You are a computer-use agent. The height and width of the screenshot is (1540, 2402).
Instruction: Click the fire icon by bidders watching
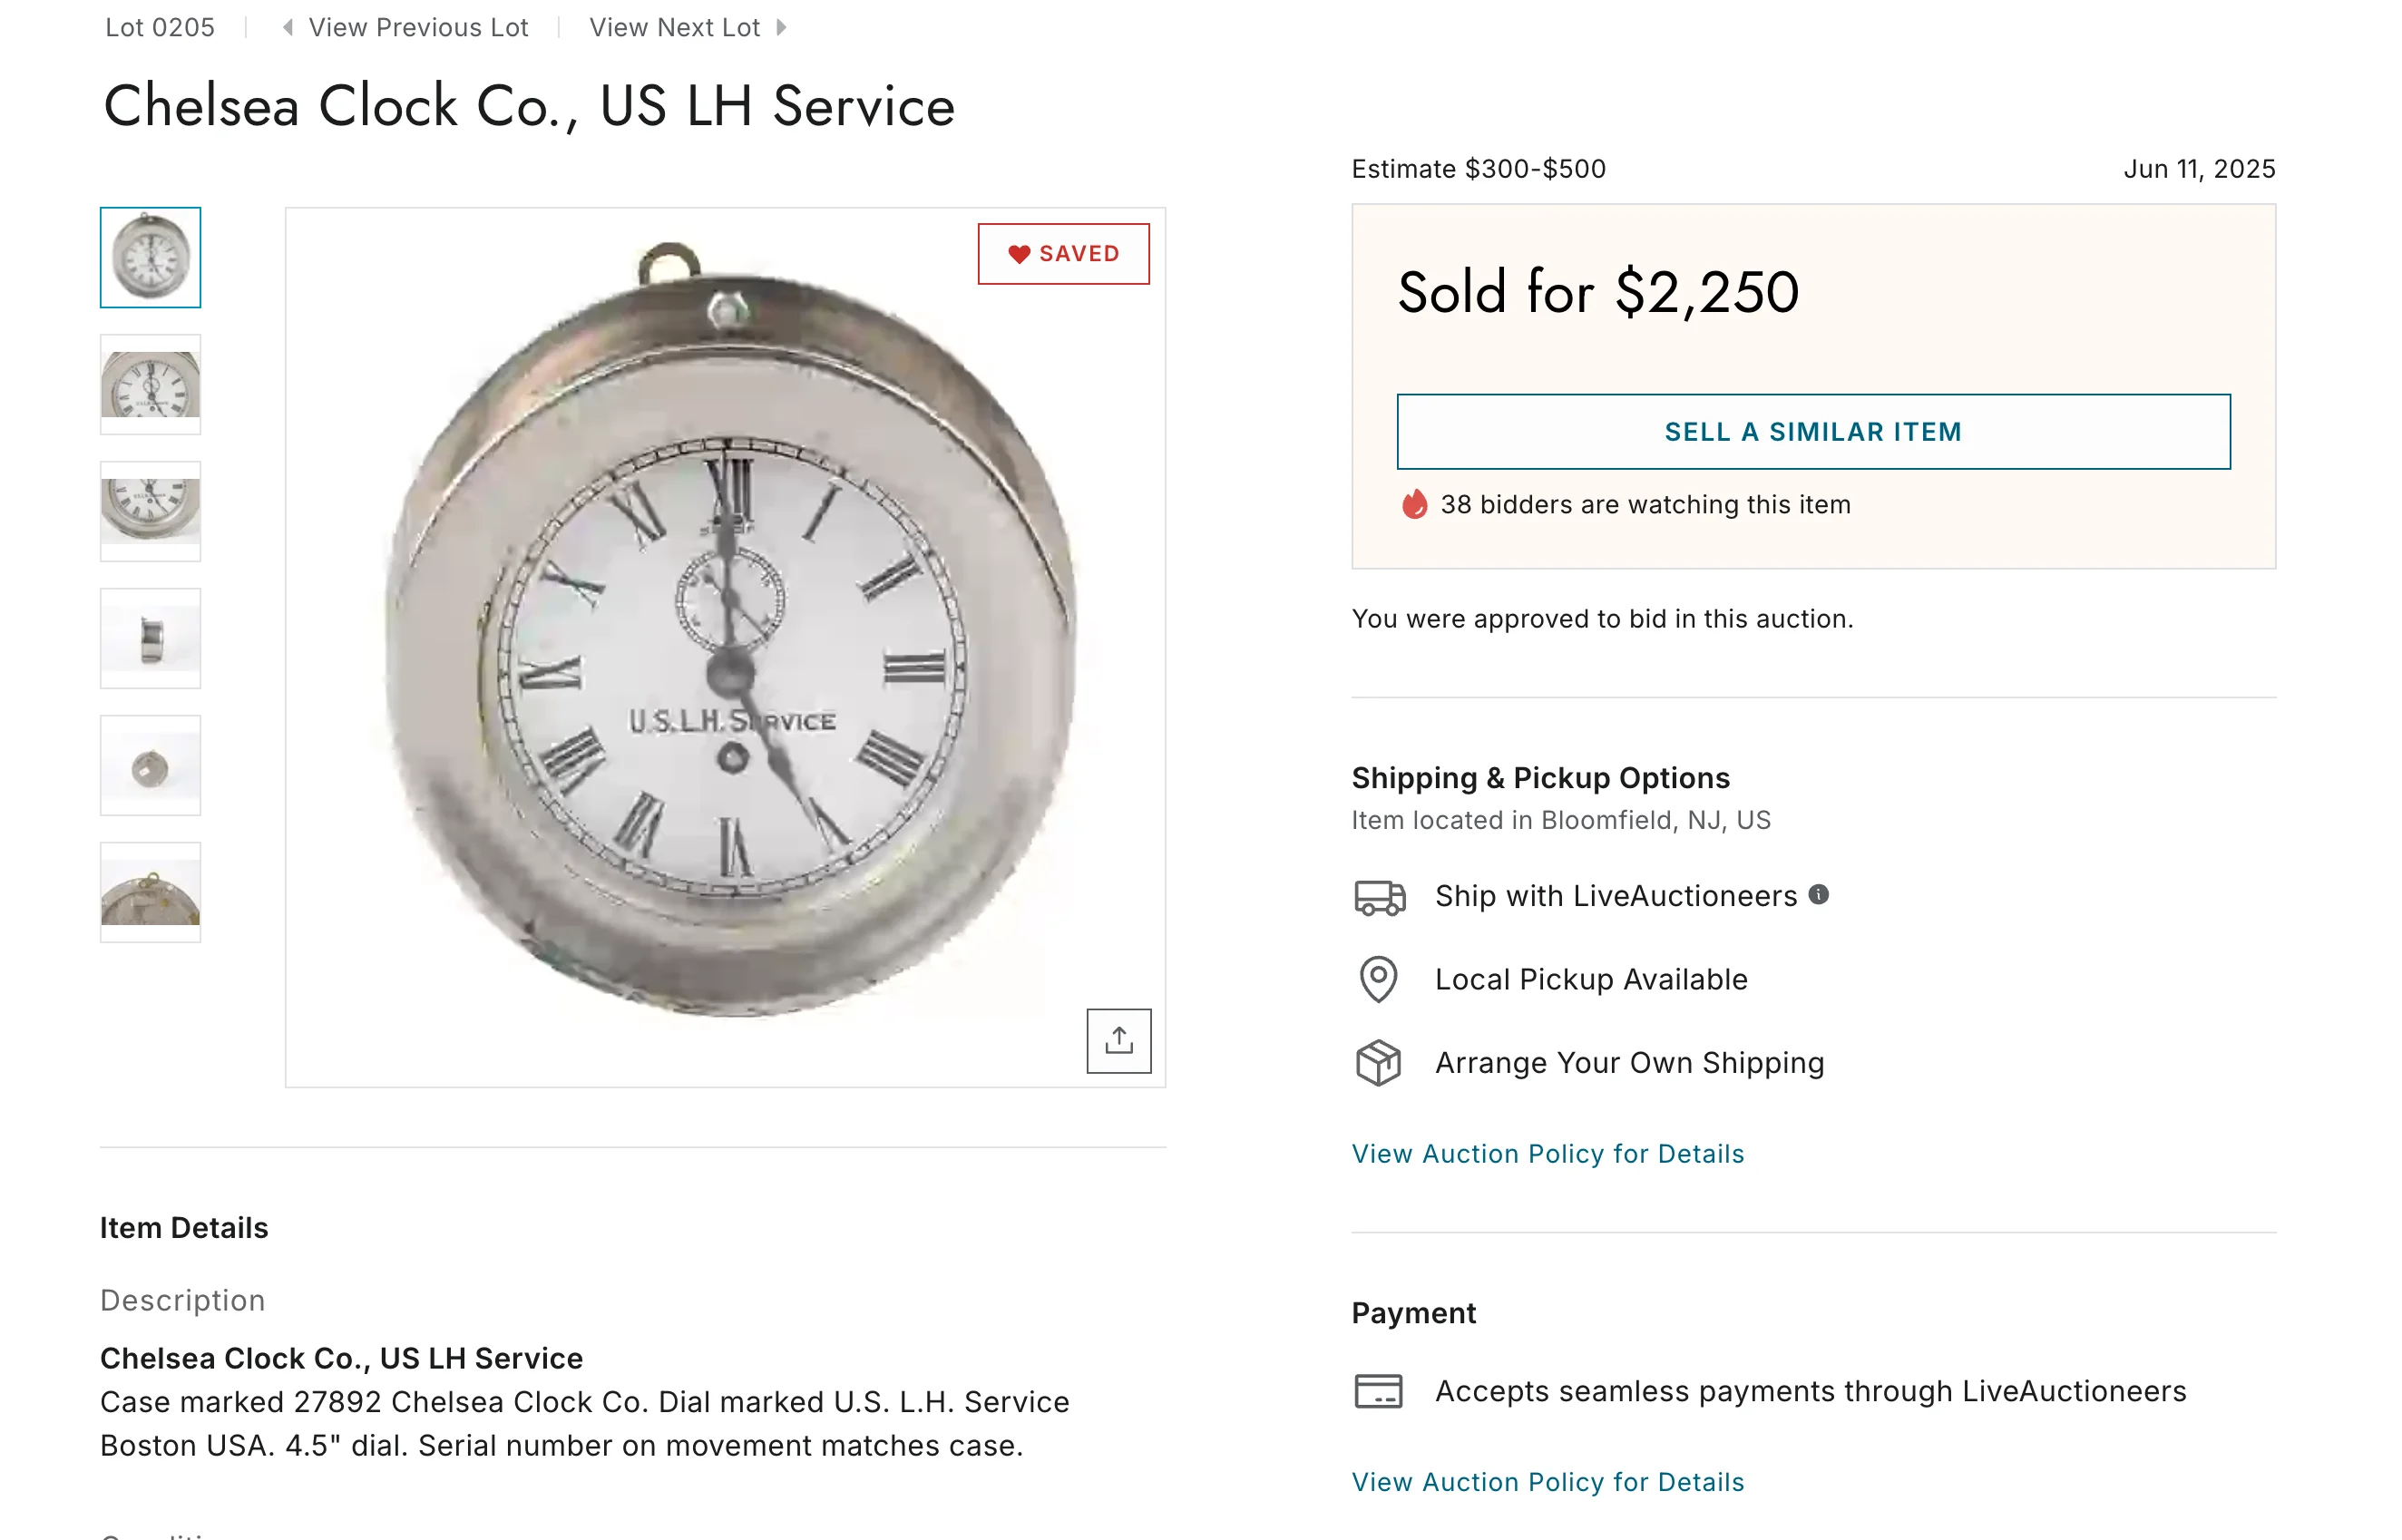[1414, 504]
